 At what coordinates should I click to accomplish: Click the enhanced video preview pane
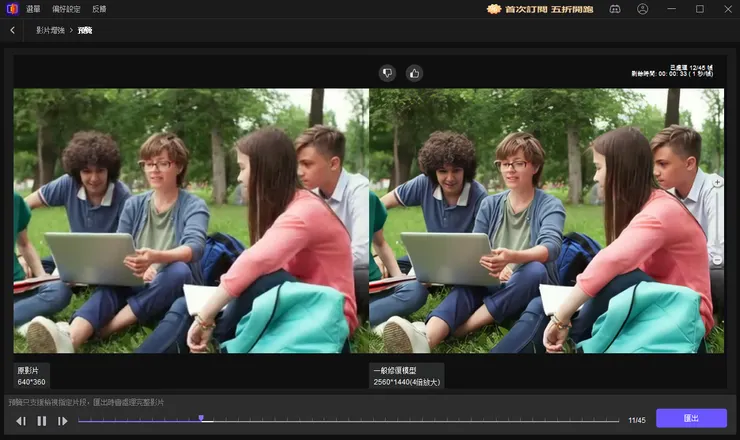[x=546, y=220]
